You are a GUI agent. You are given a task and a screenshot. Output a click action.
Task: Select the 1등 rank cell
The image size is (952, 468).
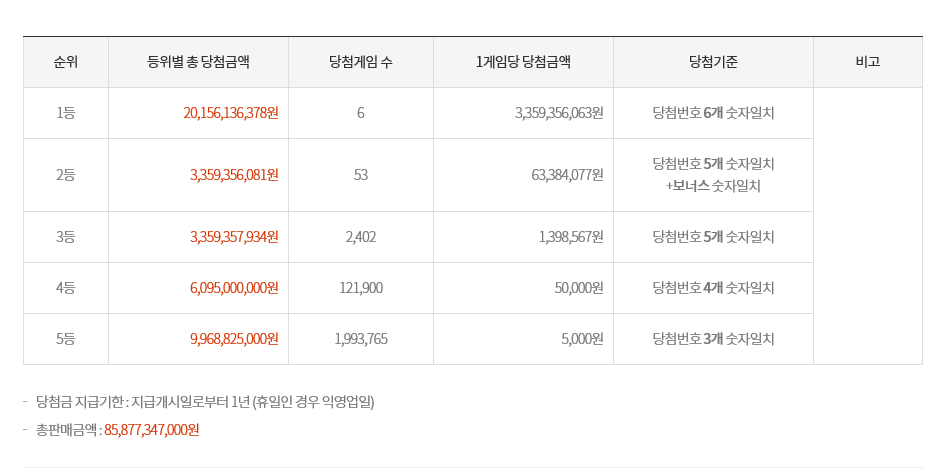(x=66, y=113)
